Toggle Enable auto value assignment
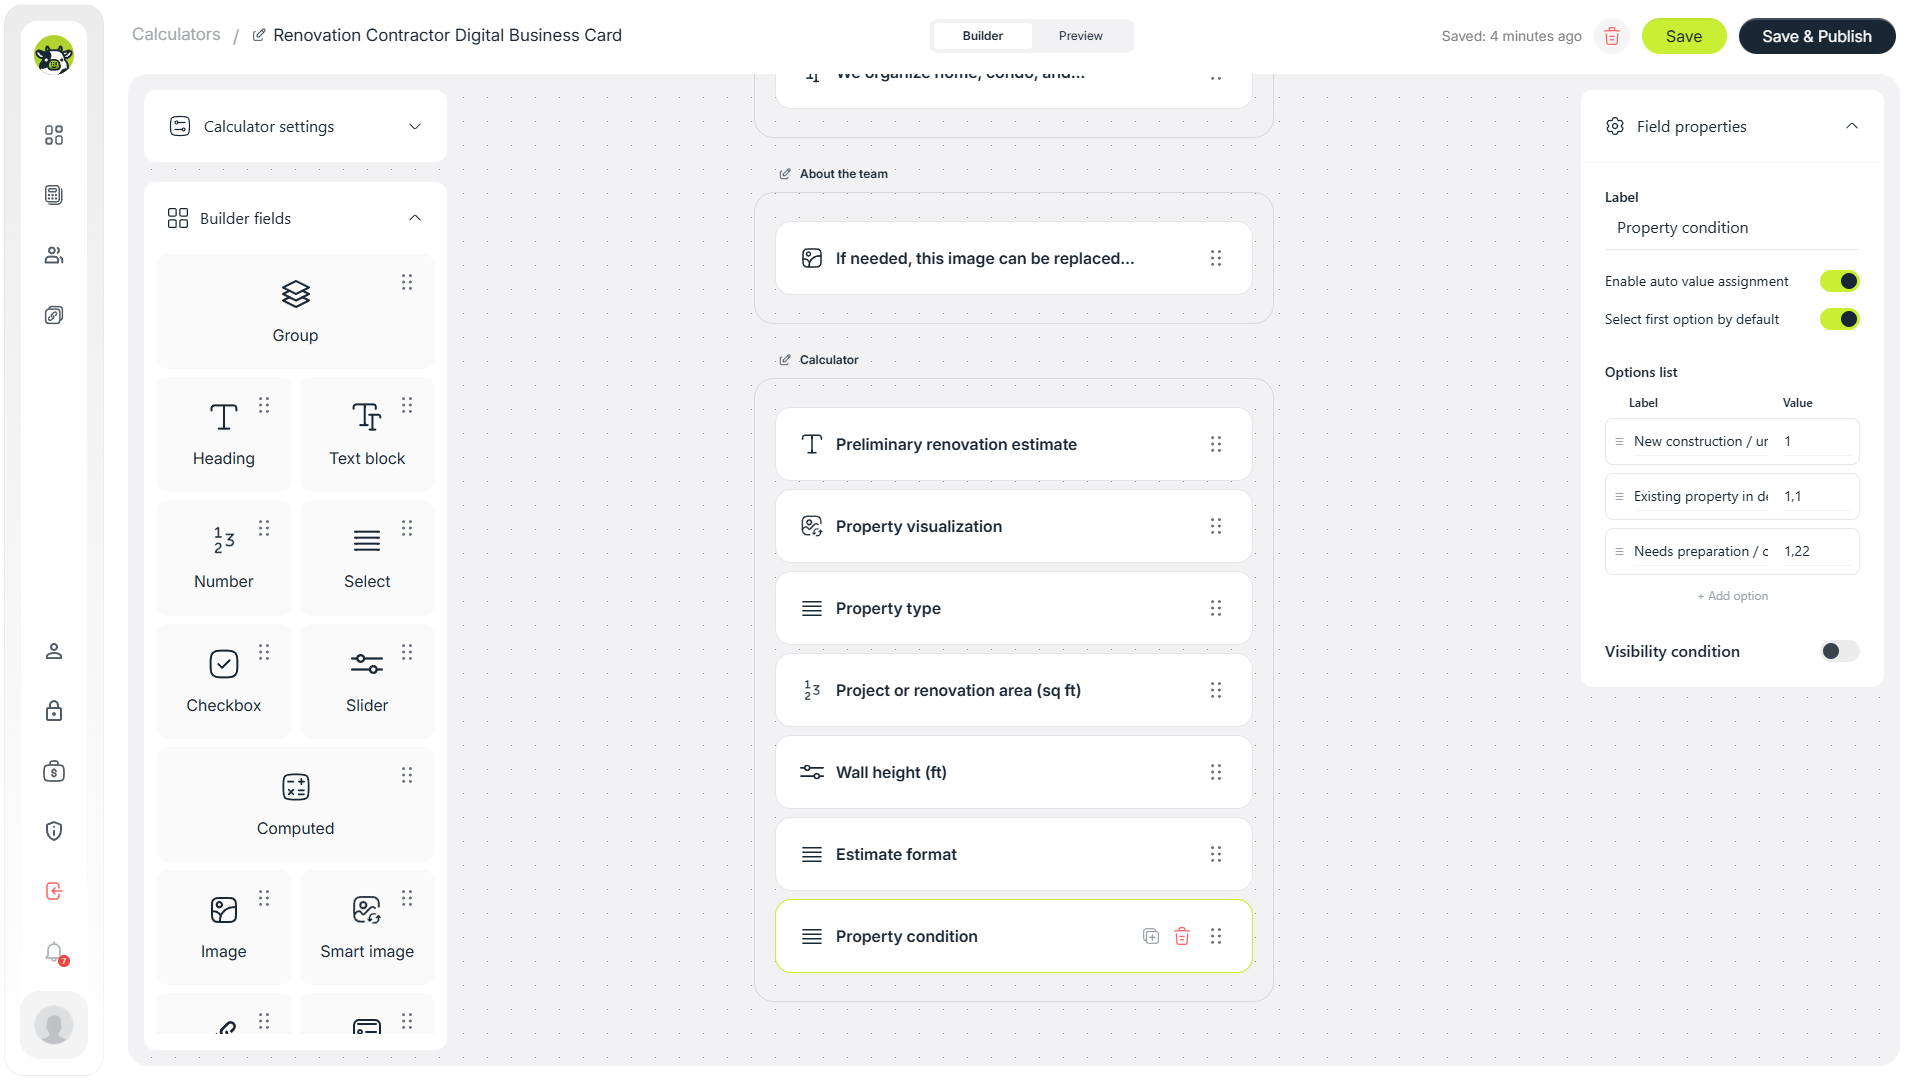1920x1080 pixels. pyautogui.click(x=1839, y=281)
